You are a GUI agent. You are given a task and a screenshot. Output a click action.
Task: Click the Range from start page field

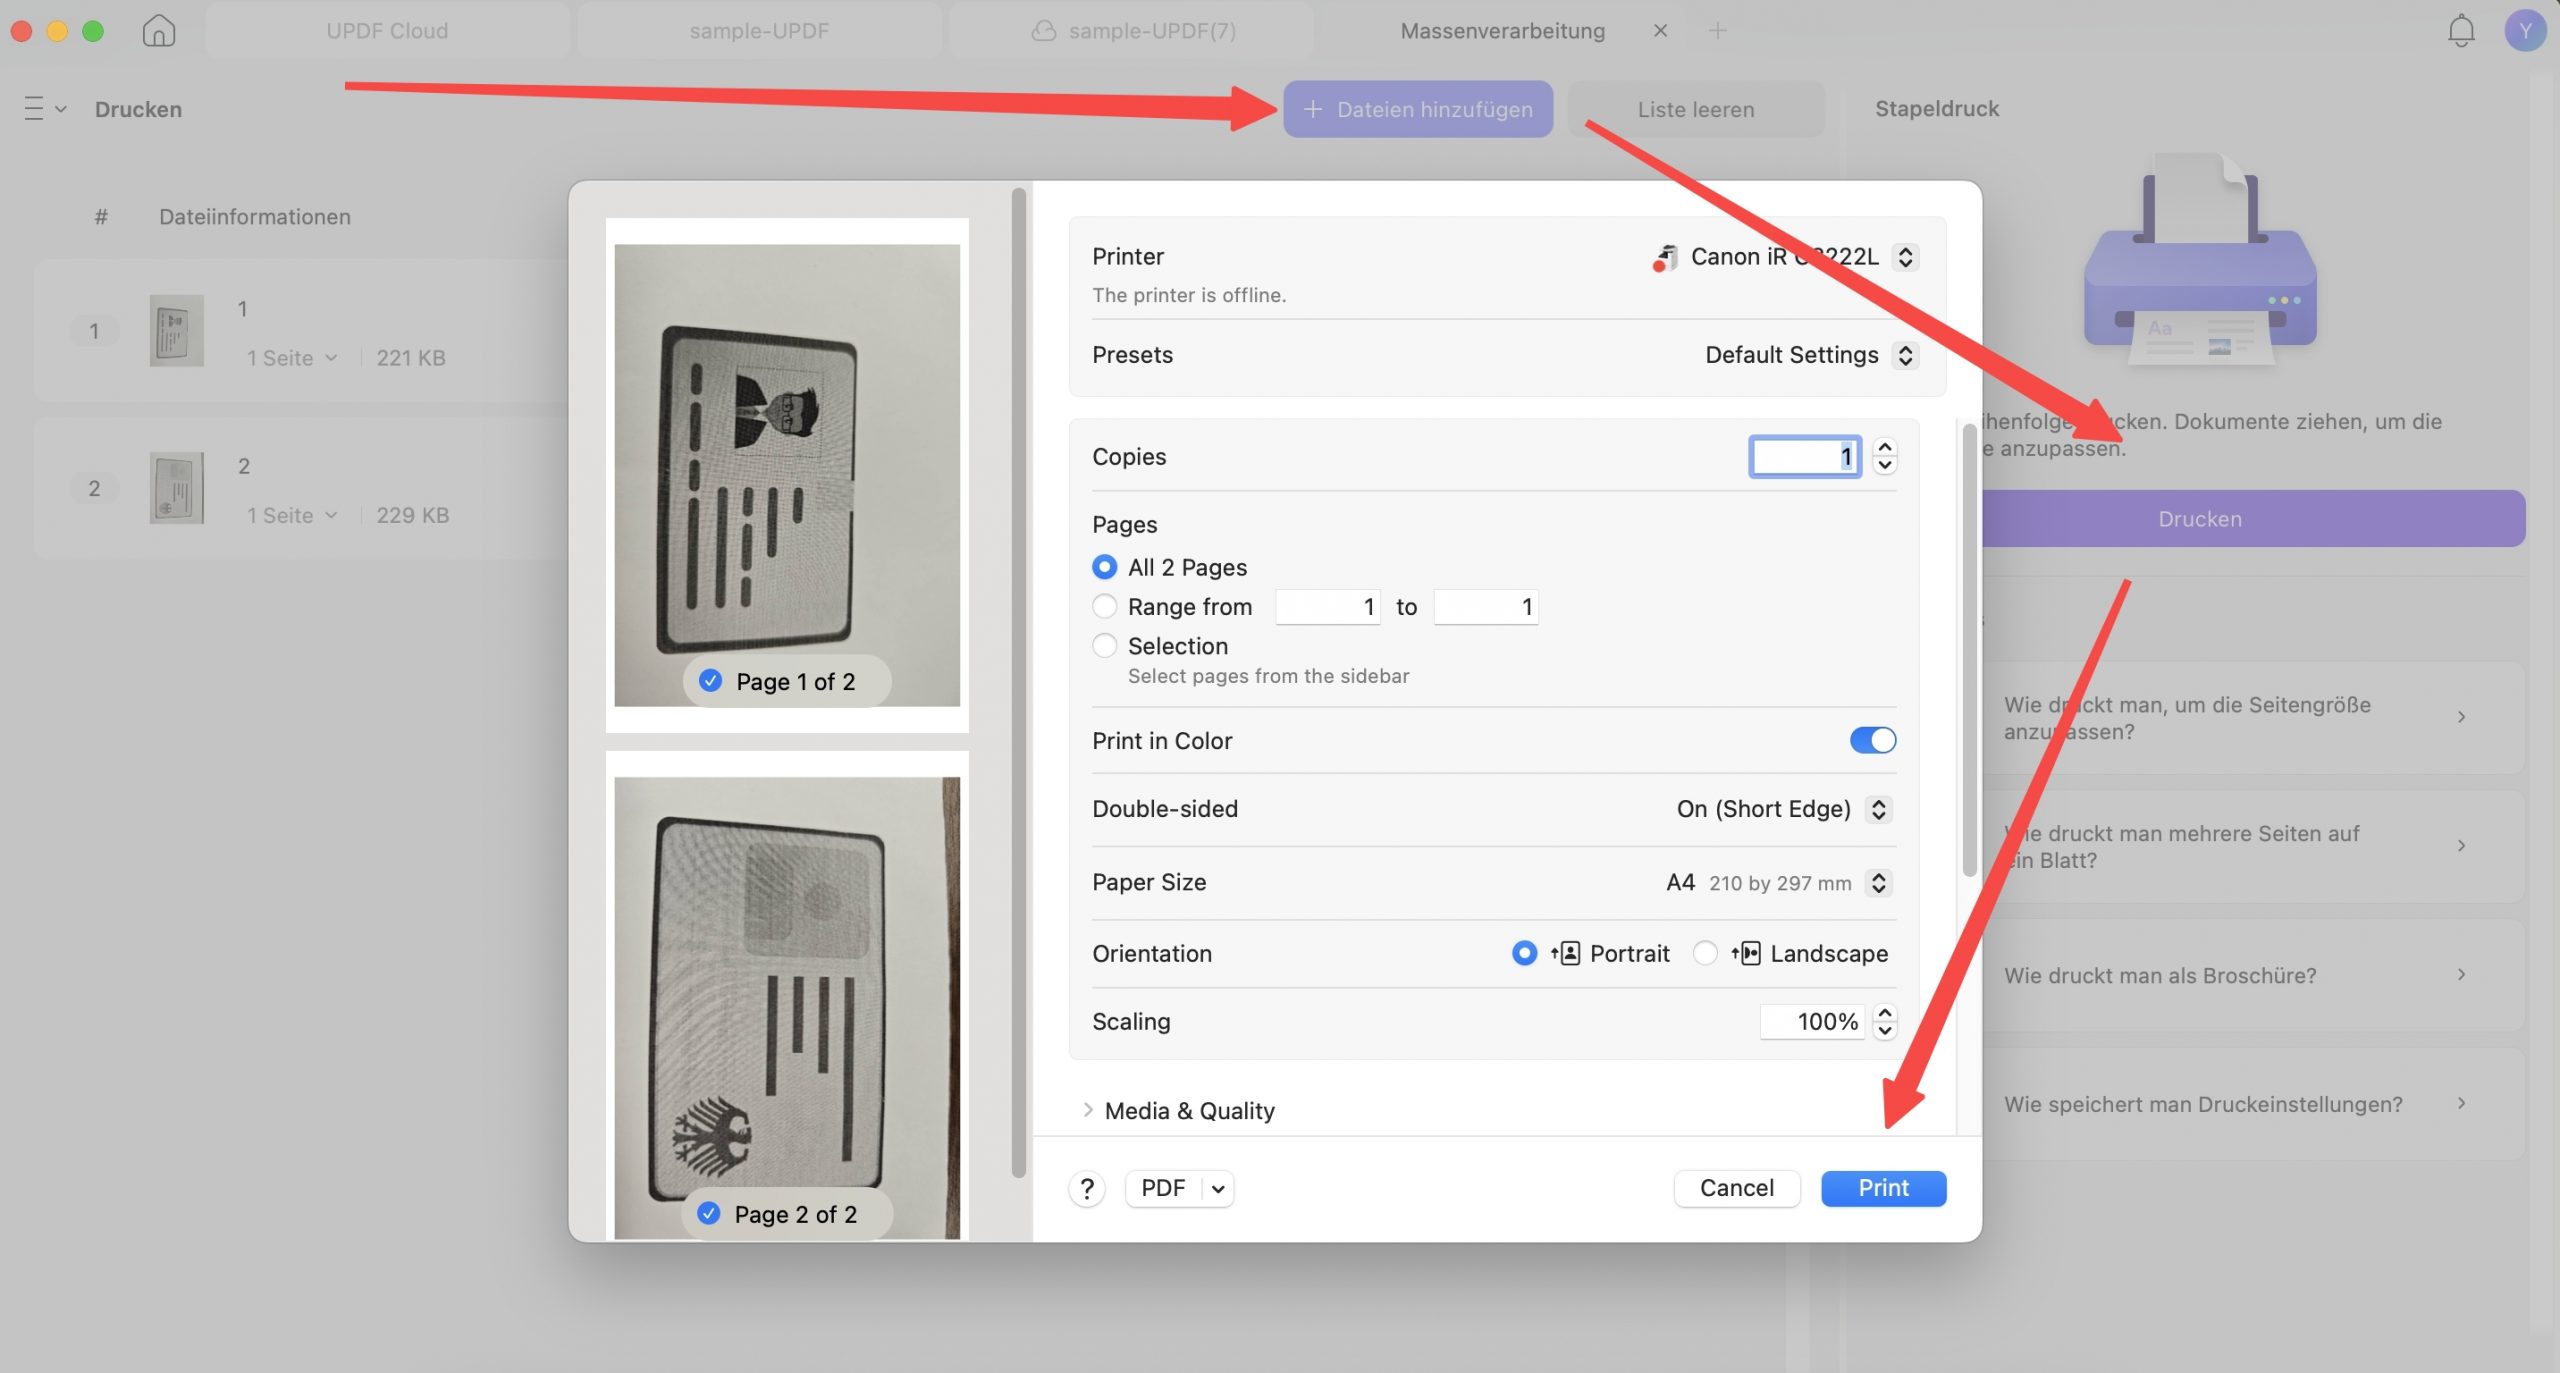tap(1328, 606)
